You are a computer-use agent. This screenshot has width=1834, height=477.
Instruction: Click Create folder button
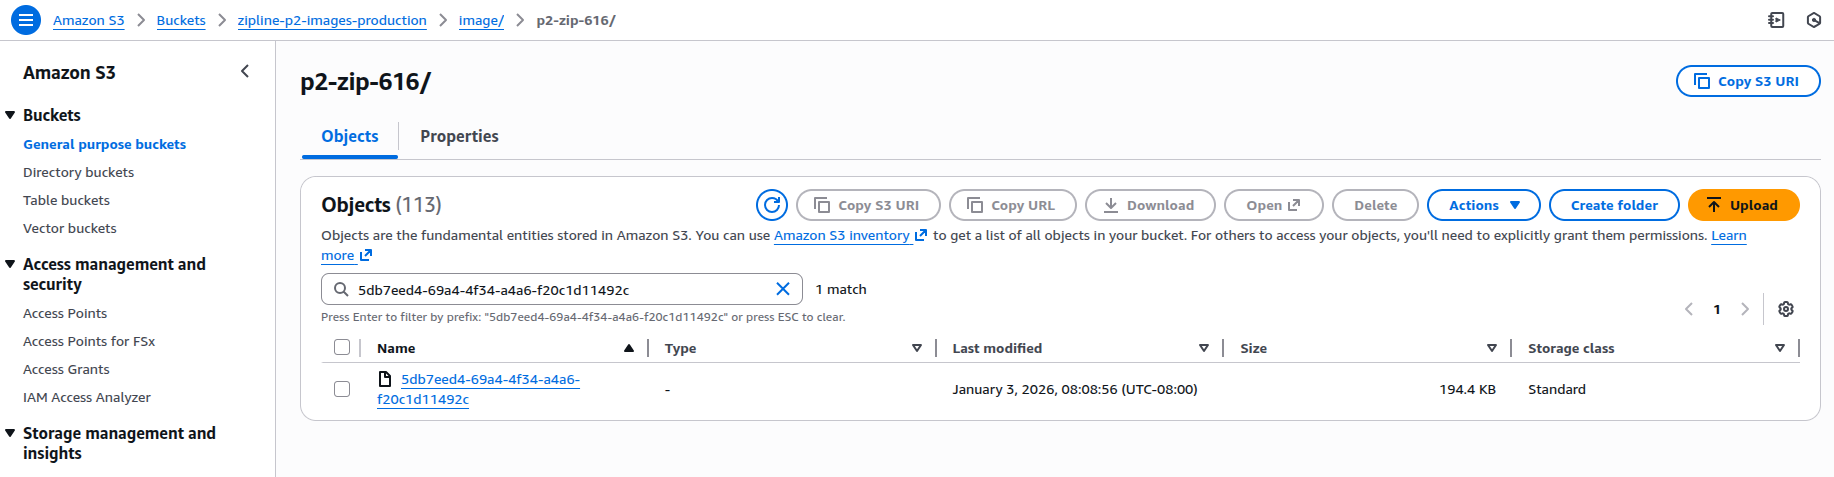[x=1613, y=205]
